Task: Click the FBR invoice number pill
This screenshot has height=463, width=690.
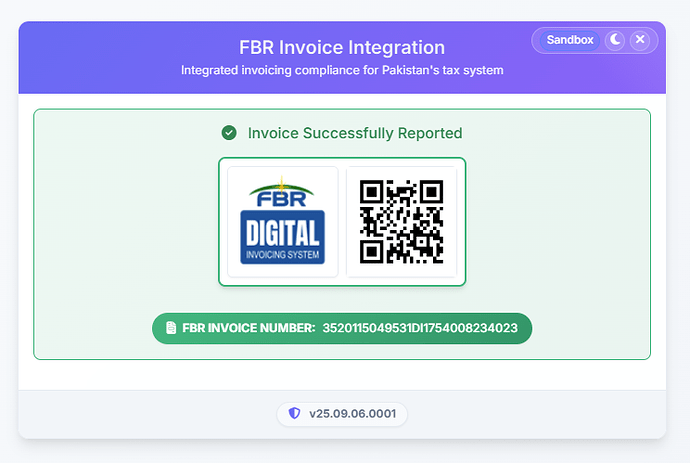Action: 342,328
